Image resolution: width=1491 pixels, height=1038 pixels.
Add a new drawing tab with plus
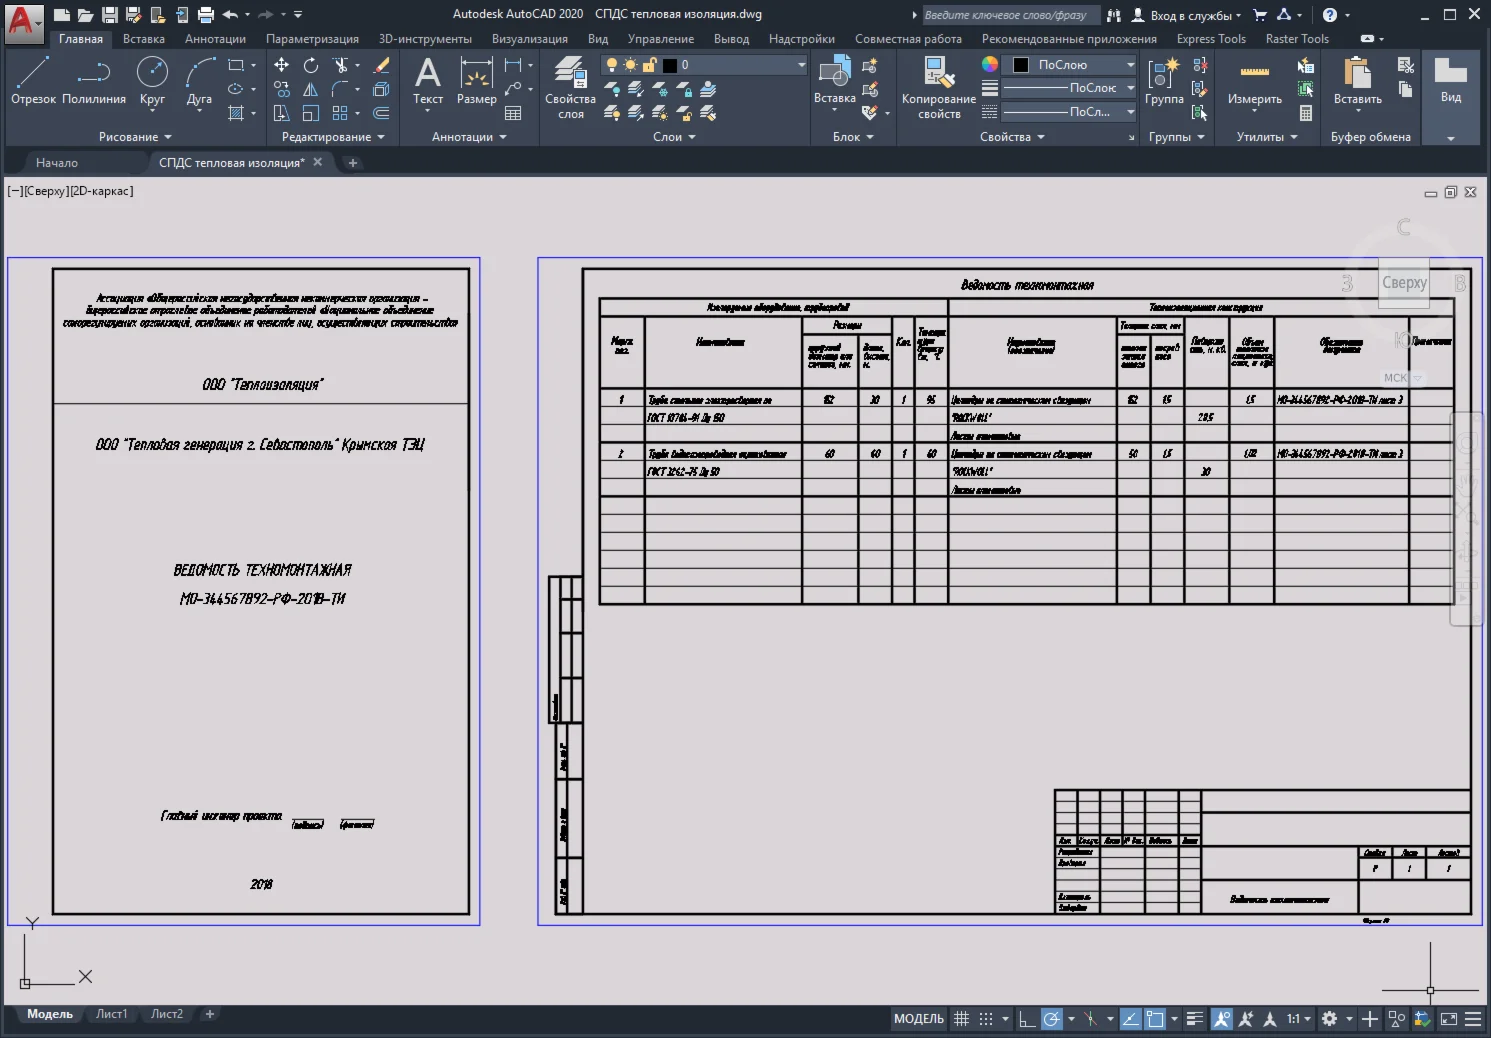tap(352, 163)
